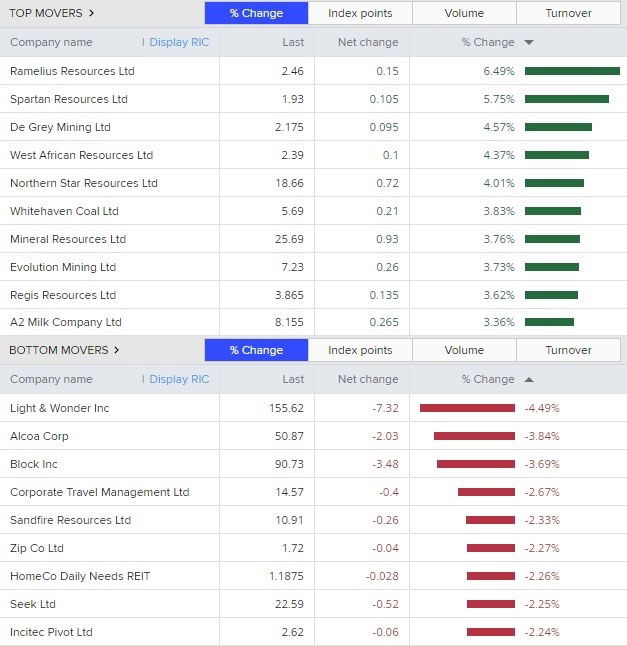The height and width of the screenshot is (646, 627).
Task: Click the -7.32 net change value
Action: (x=385, y=408)
